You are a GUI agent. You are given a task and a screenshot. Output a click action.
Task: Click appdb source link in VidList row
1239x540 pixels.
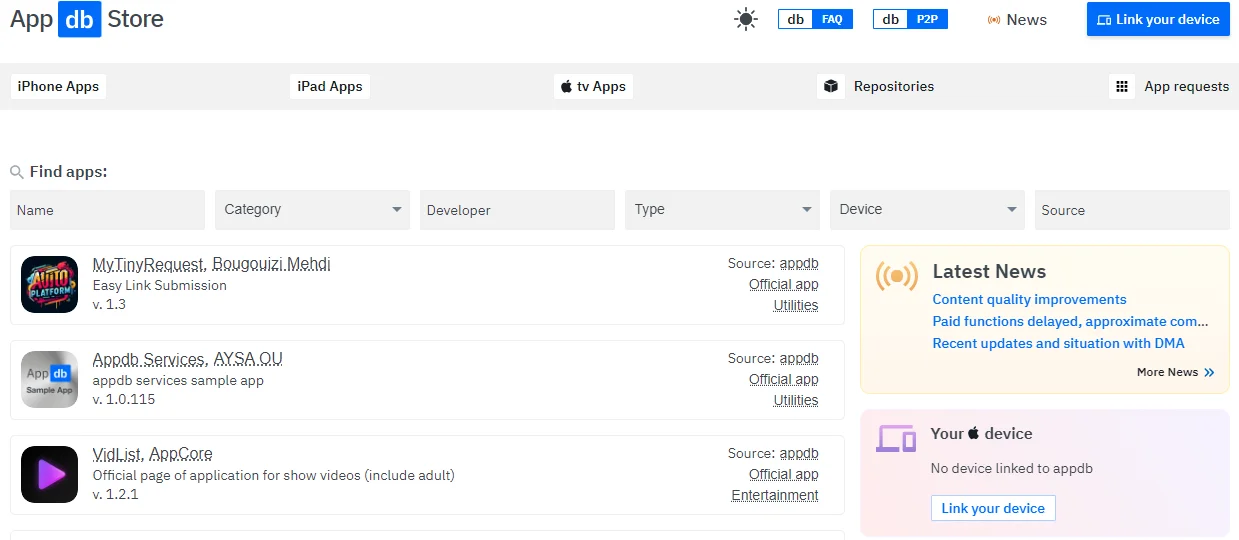(x=799, y=453)
